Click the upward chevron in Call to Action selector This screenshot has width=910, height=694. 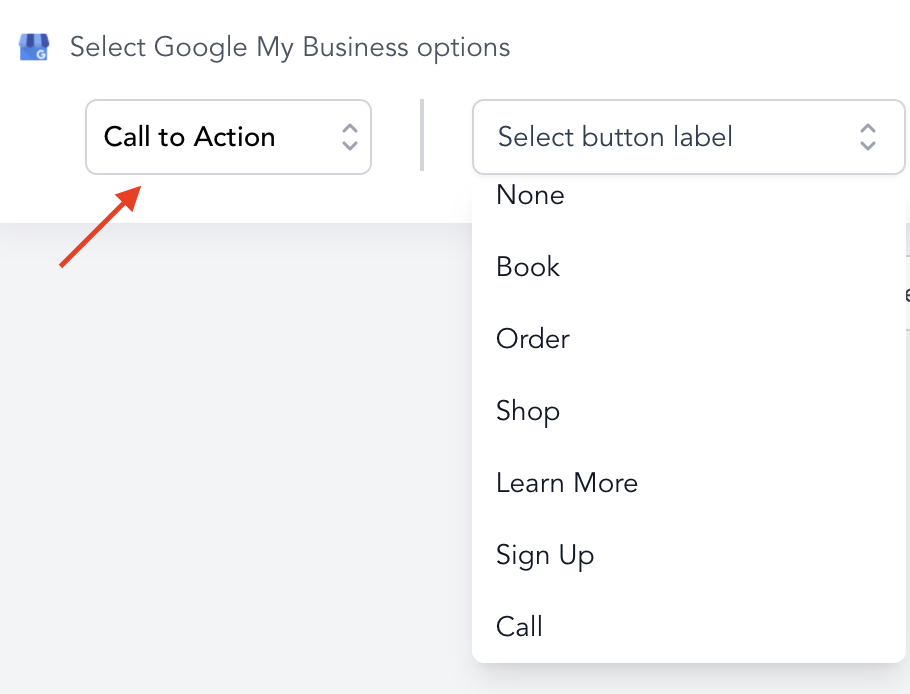[350, 128]
